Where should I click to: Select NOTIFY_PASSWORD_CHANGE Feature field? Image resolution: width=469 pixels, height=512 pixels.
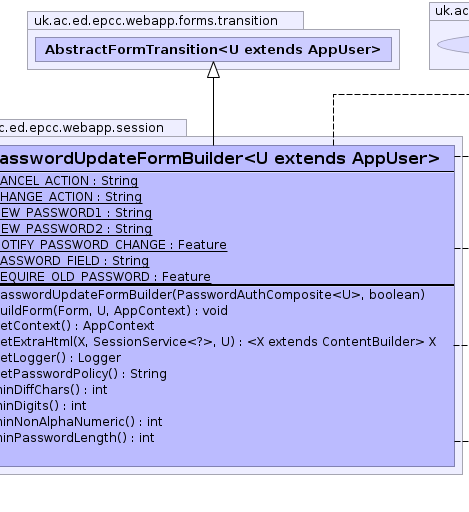[114, 245]
